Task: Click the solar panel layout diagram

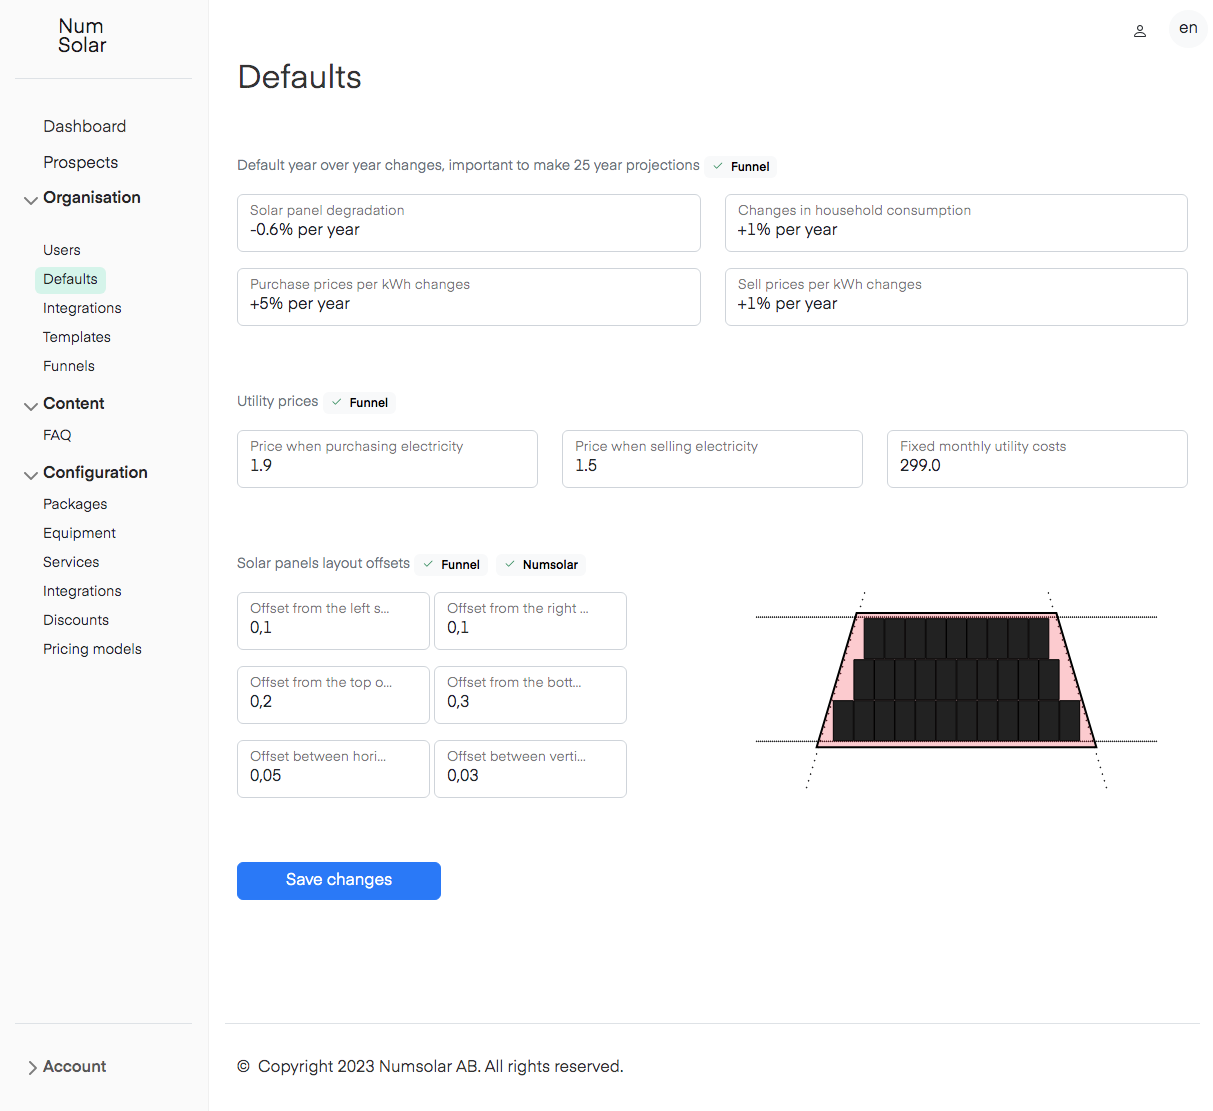Action: click(956, 690)
